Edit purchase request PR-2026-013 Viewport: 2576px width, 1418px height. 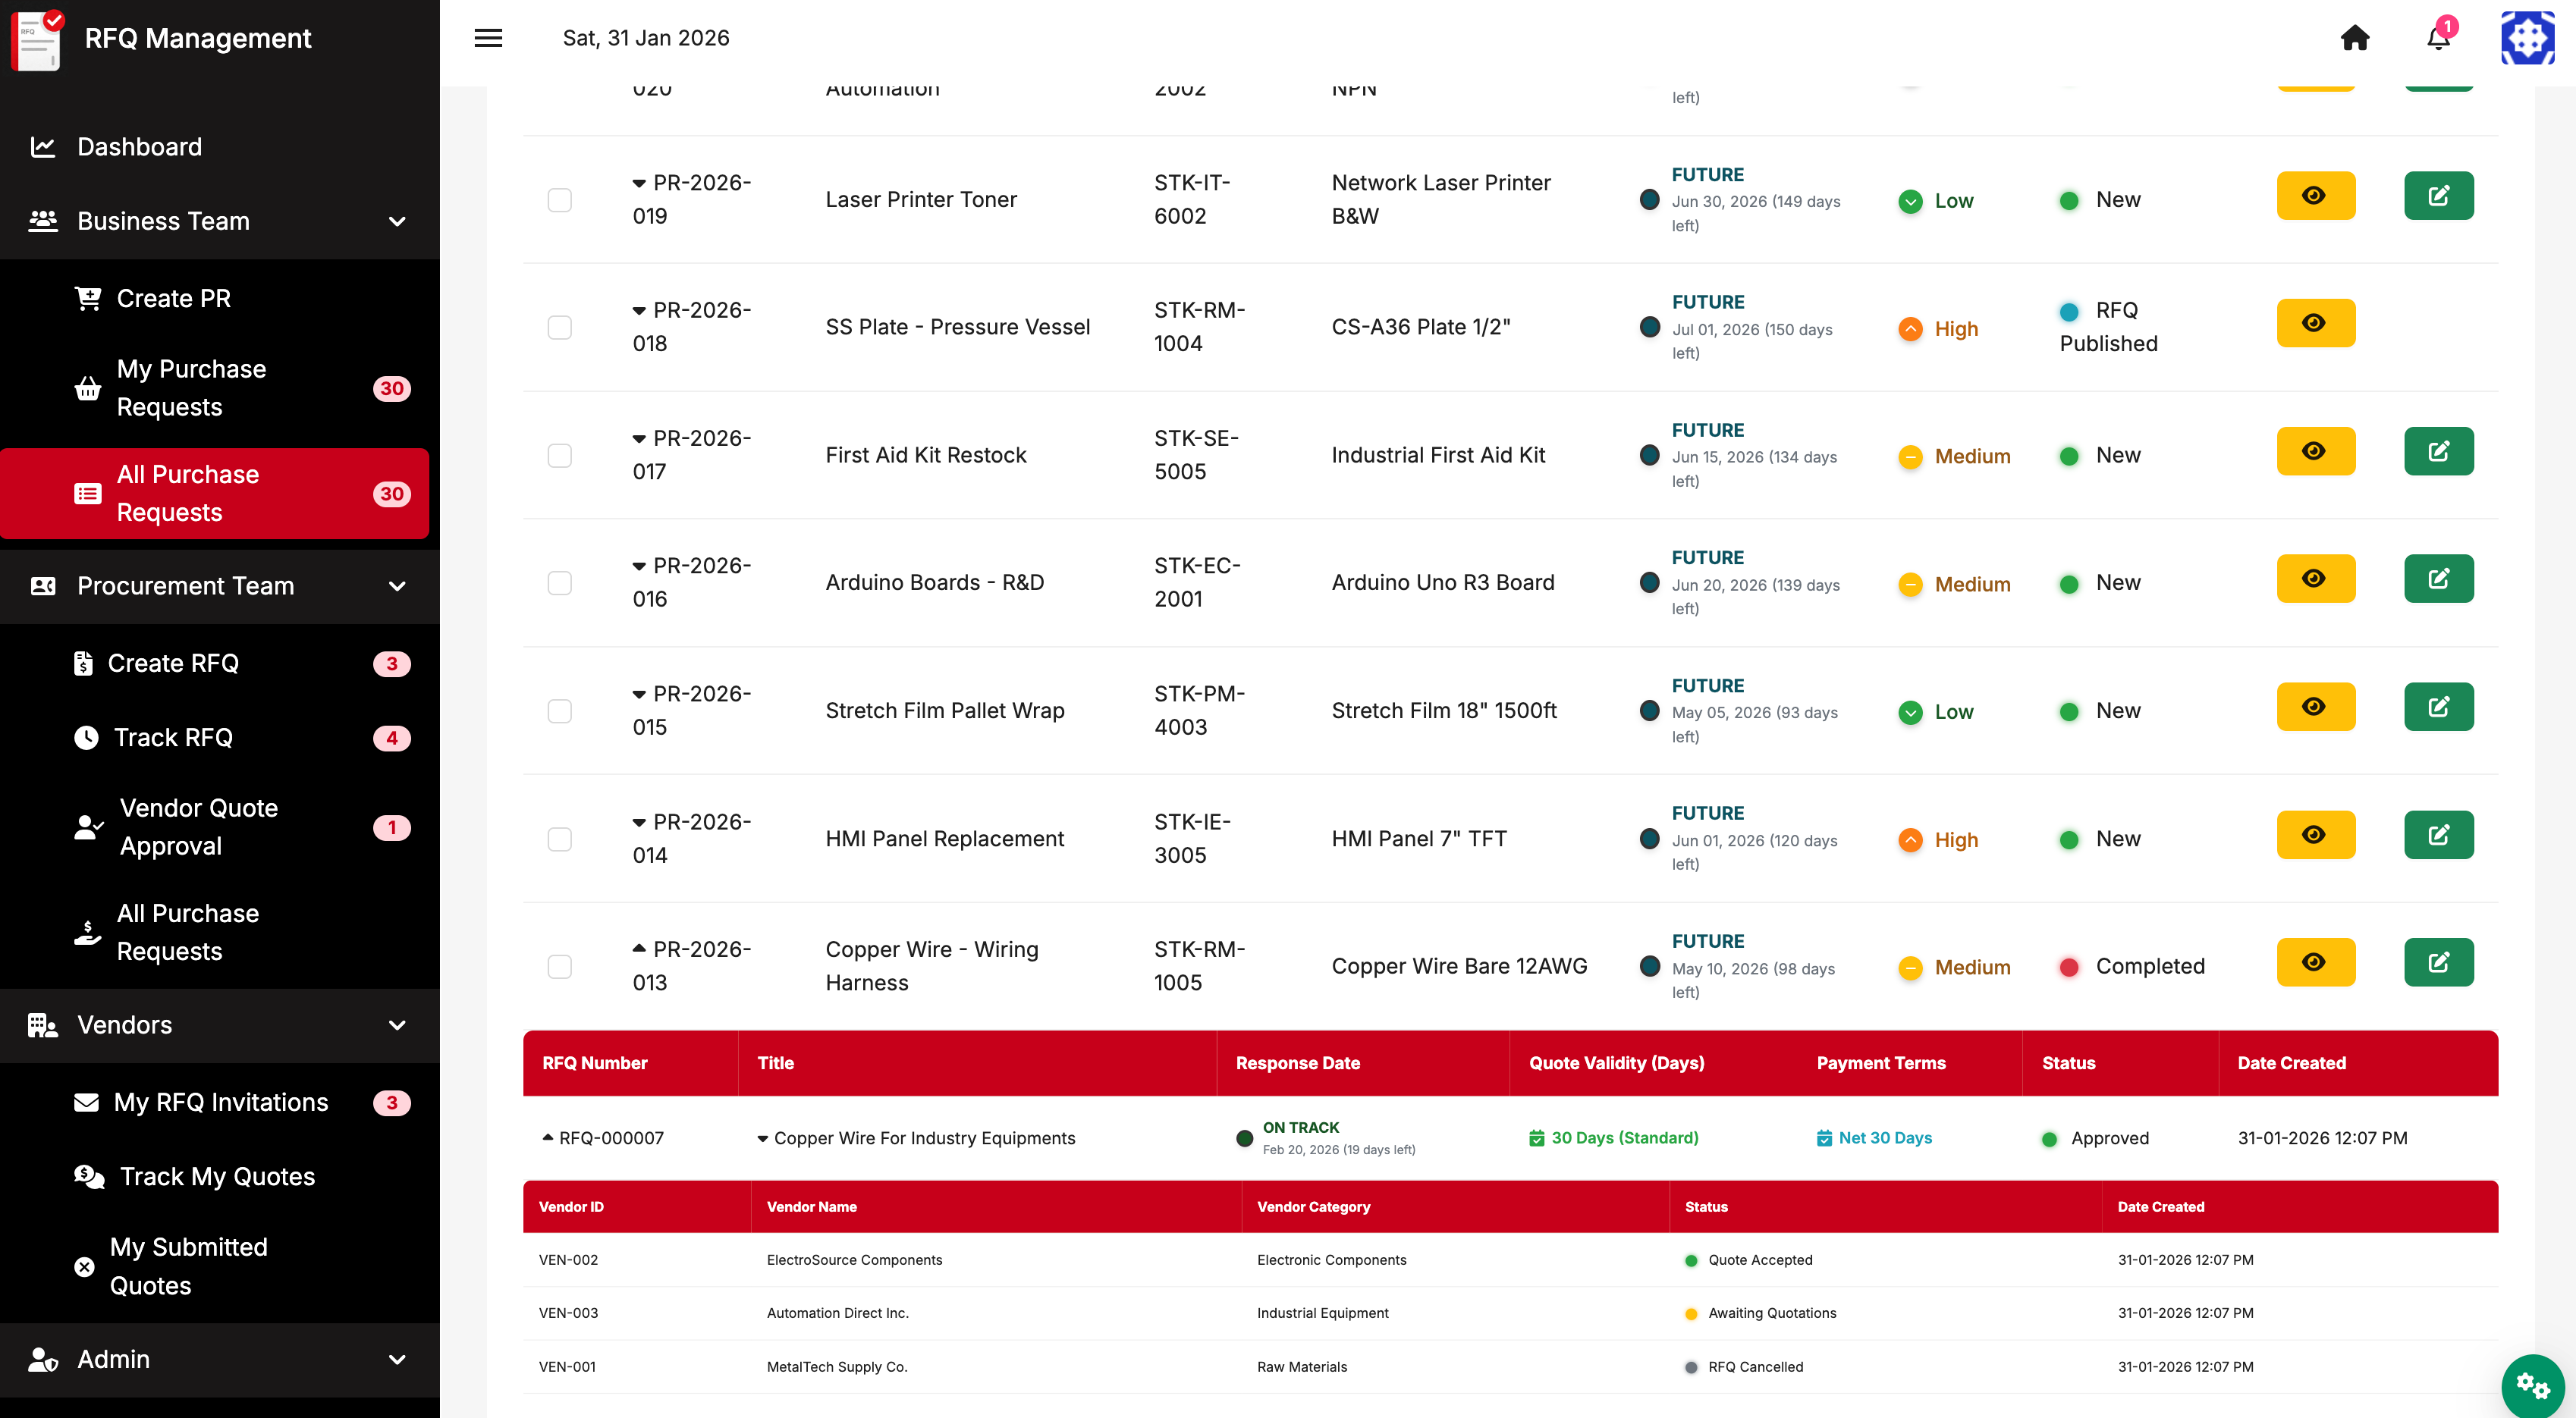(2439, 962)
